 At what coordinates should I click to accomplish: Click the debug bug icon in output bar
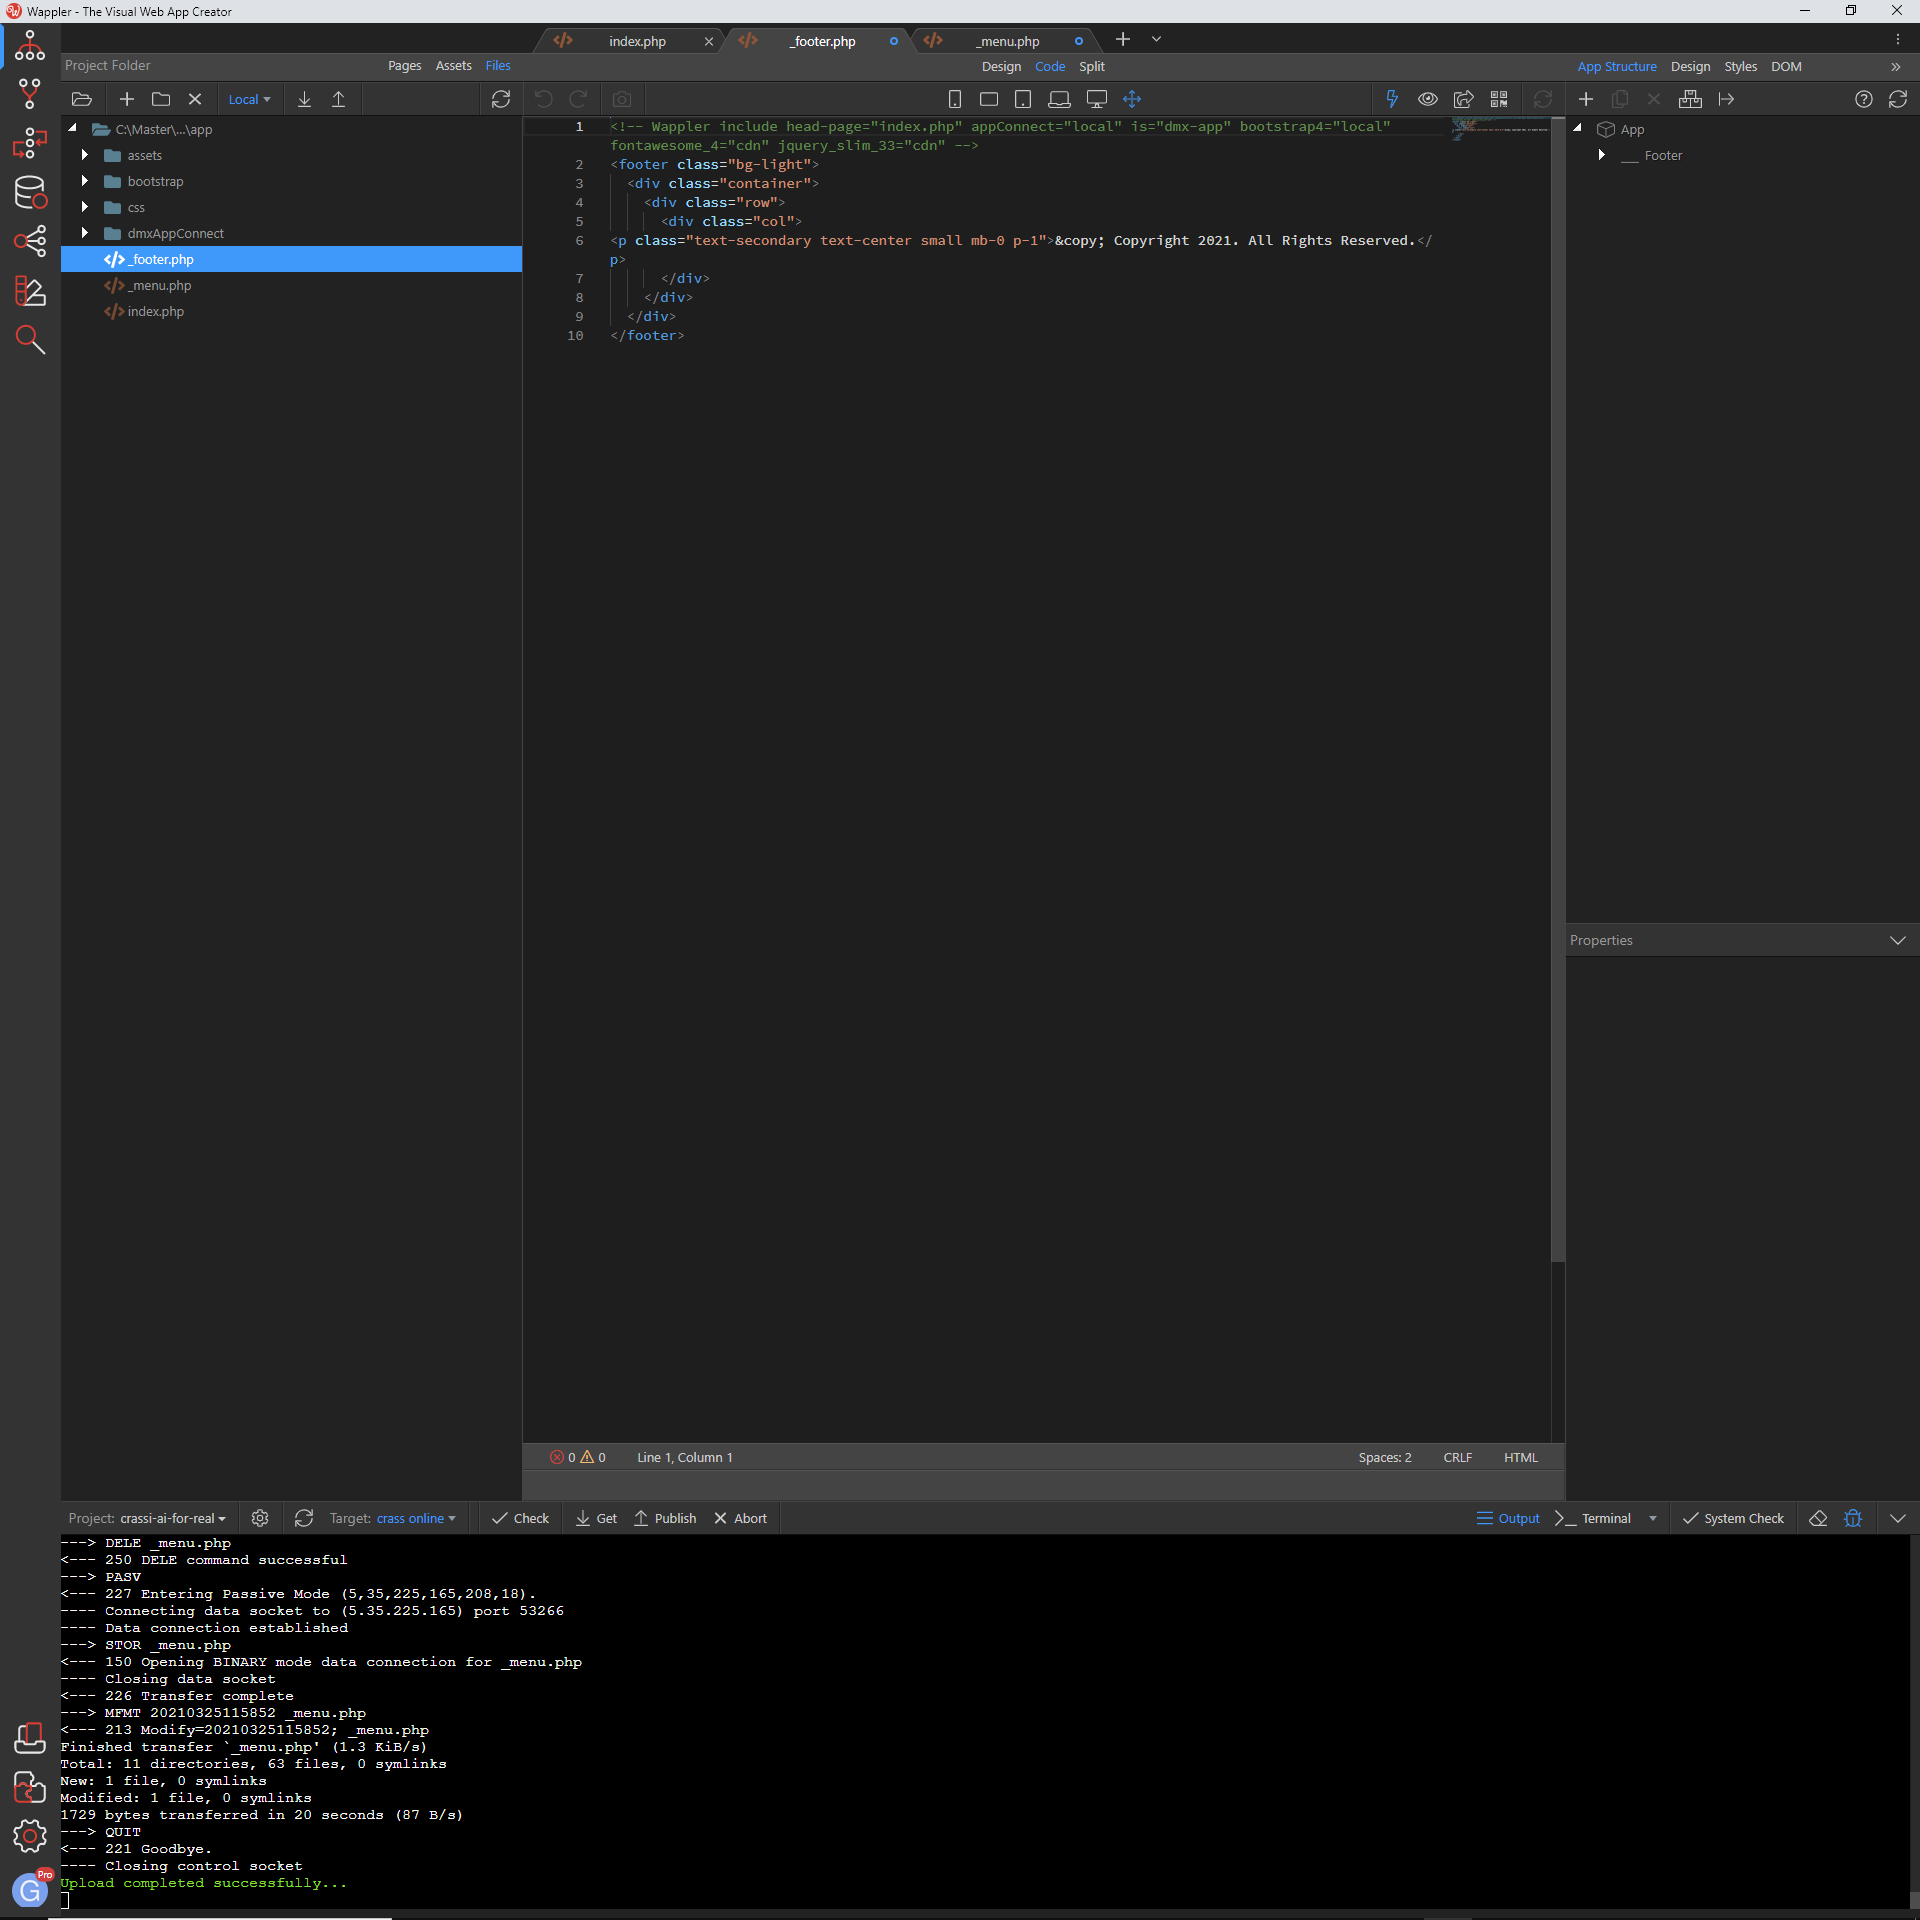[x=1853, y=1518]
